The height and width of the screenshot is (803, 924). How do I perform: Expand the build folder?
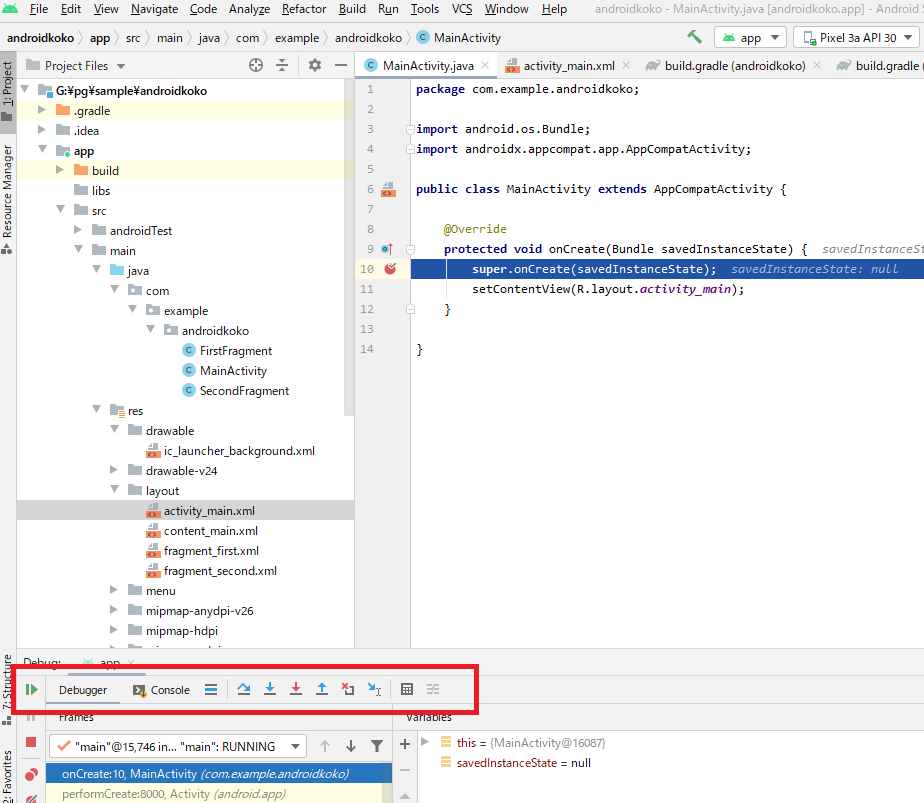click(60, 170)
